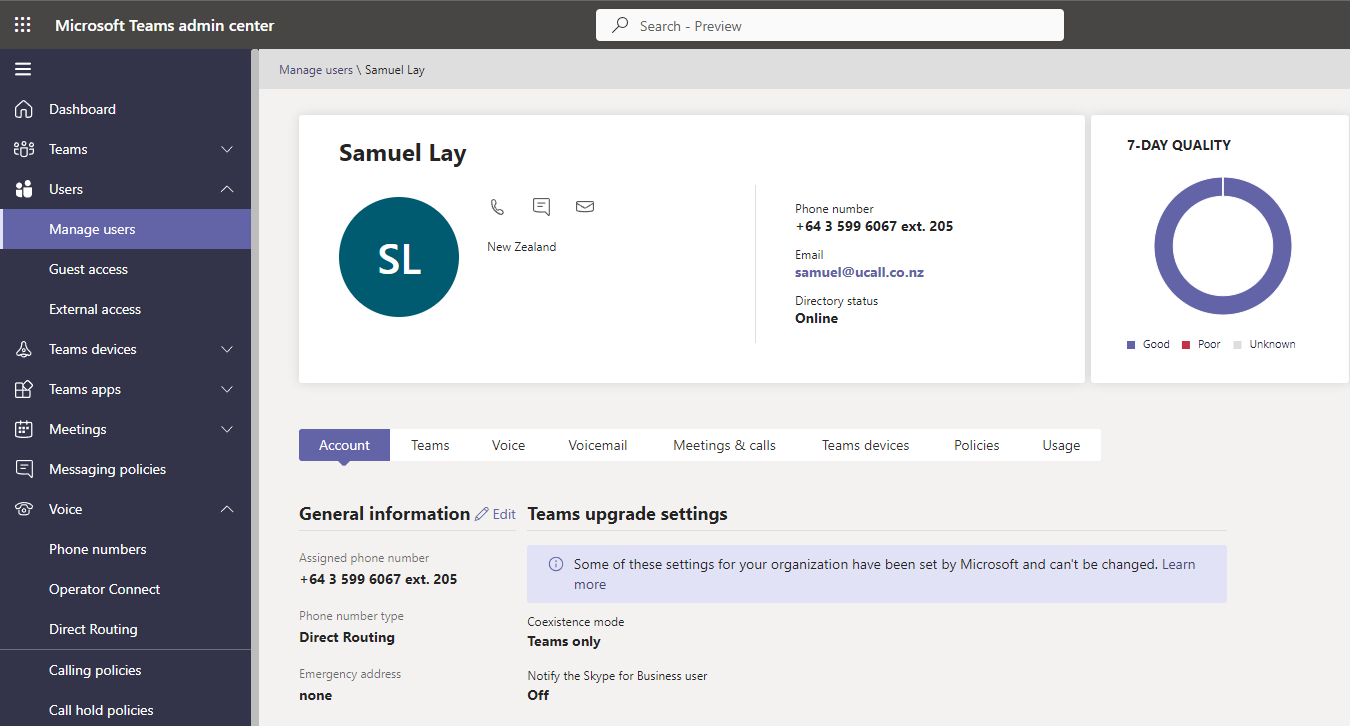The height and width of the screenshot is (726, 1350).
Task: Click the Dashboard home icon
Action: [24, 109]
